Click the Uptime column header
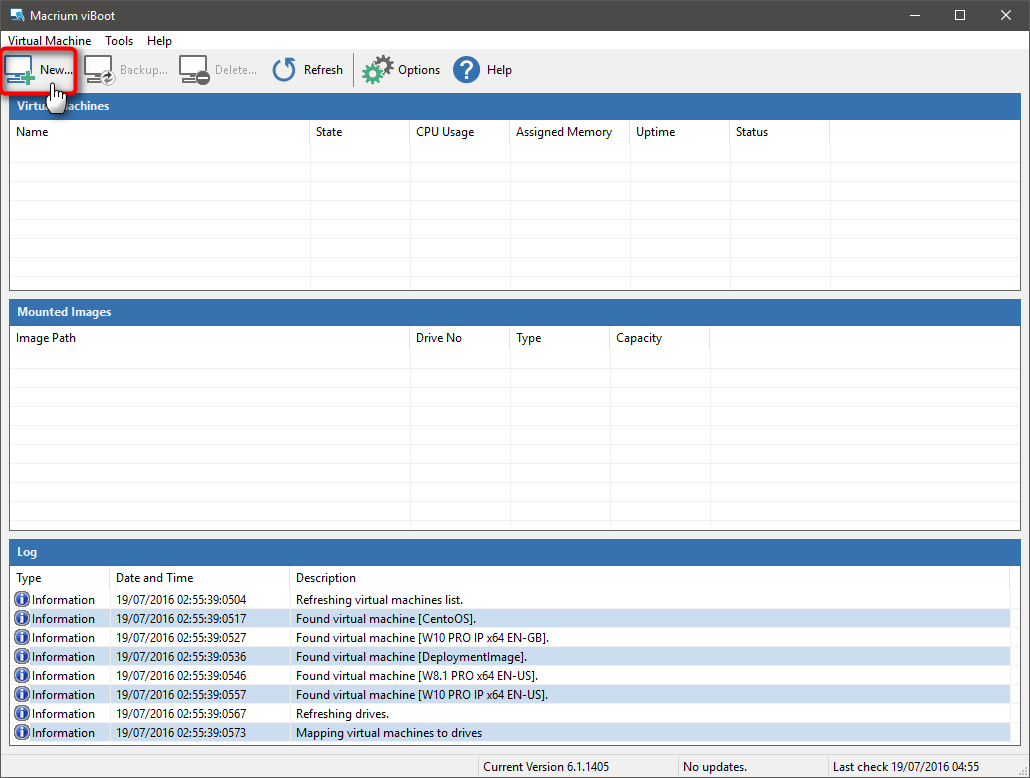Viewport: 1030px width, 778px height. point(680,132)
